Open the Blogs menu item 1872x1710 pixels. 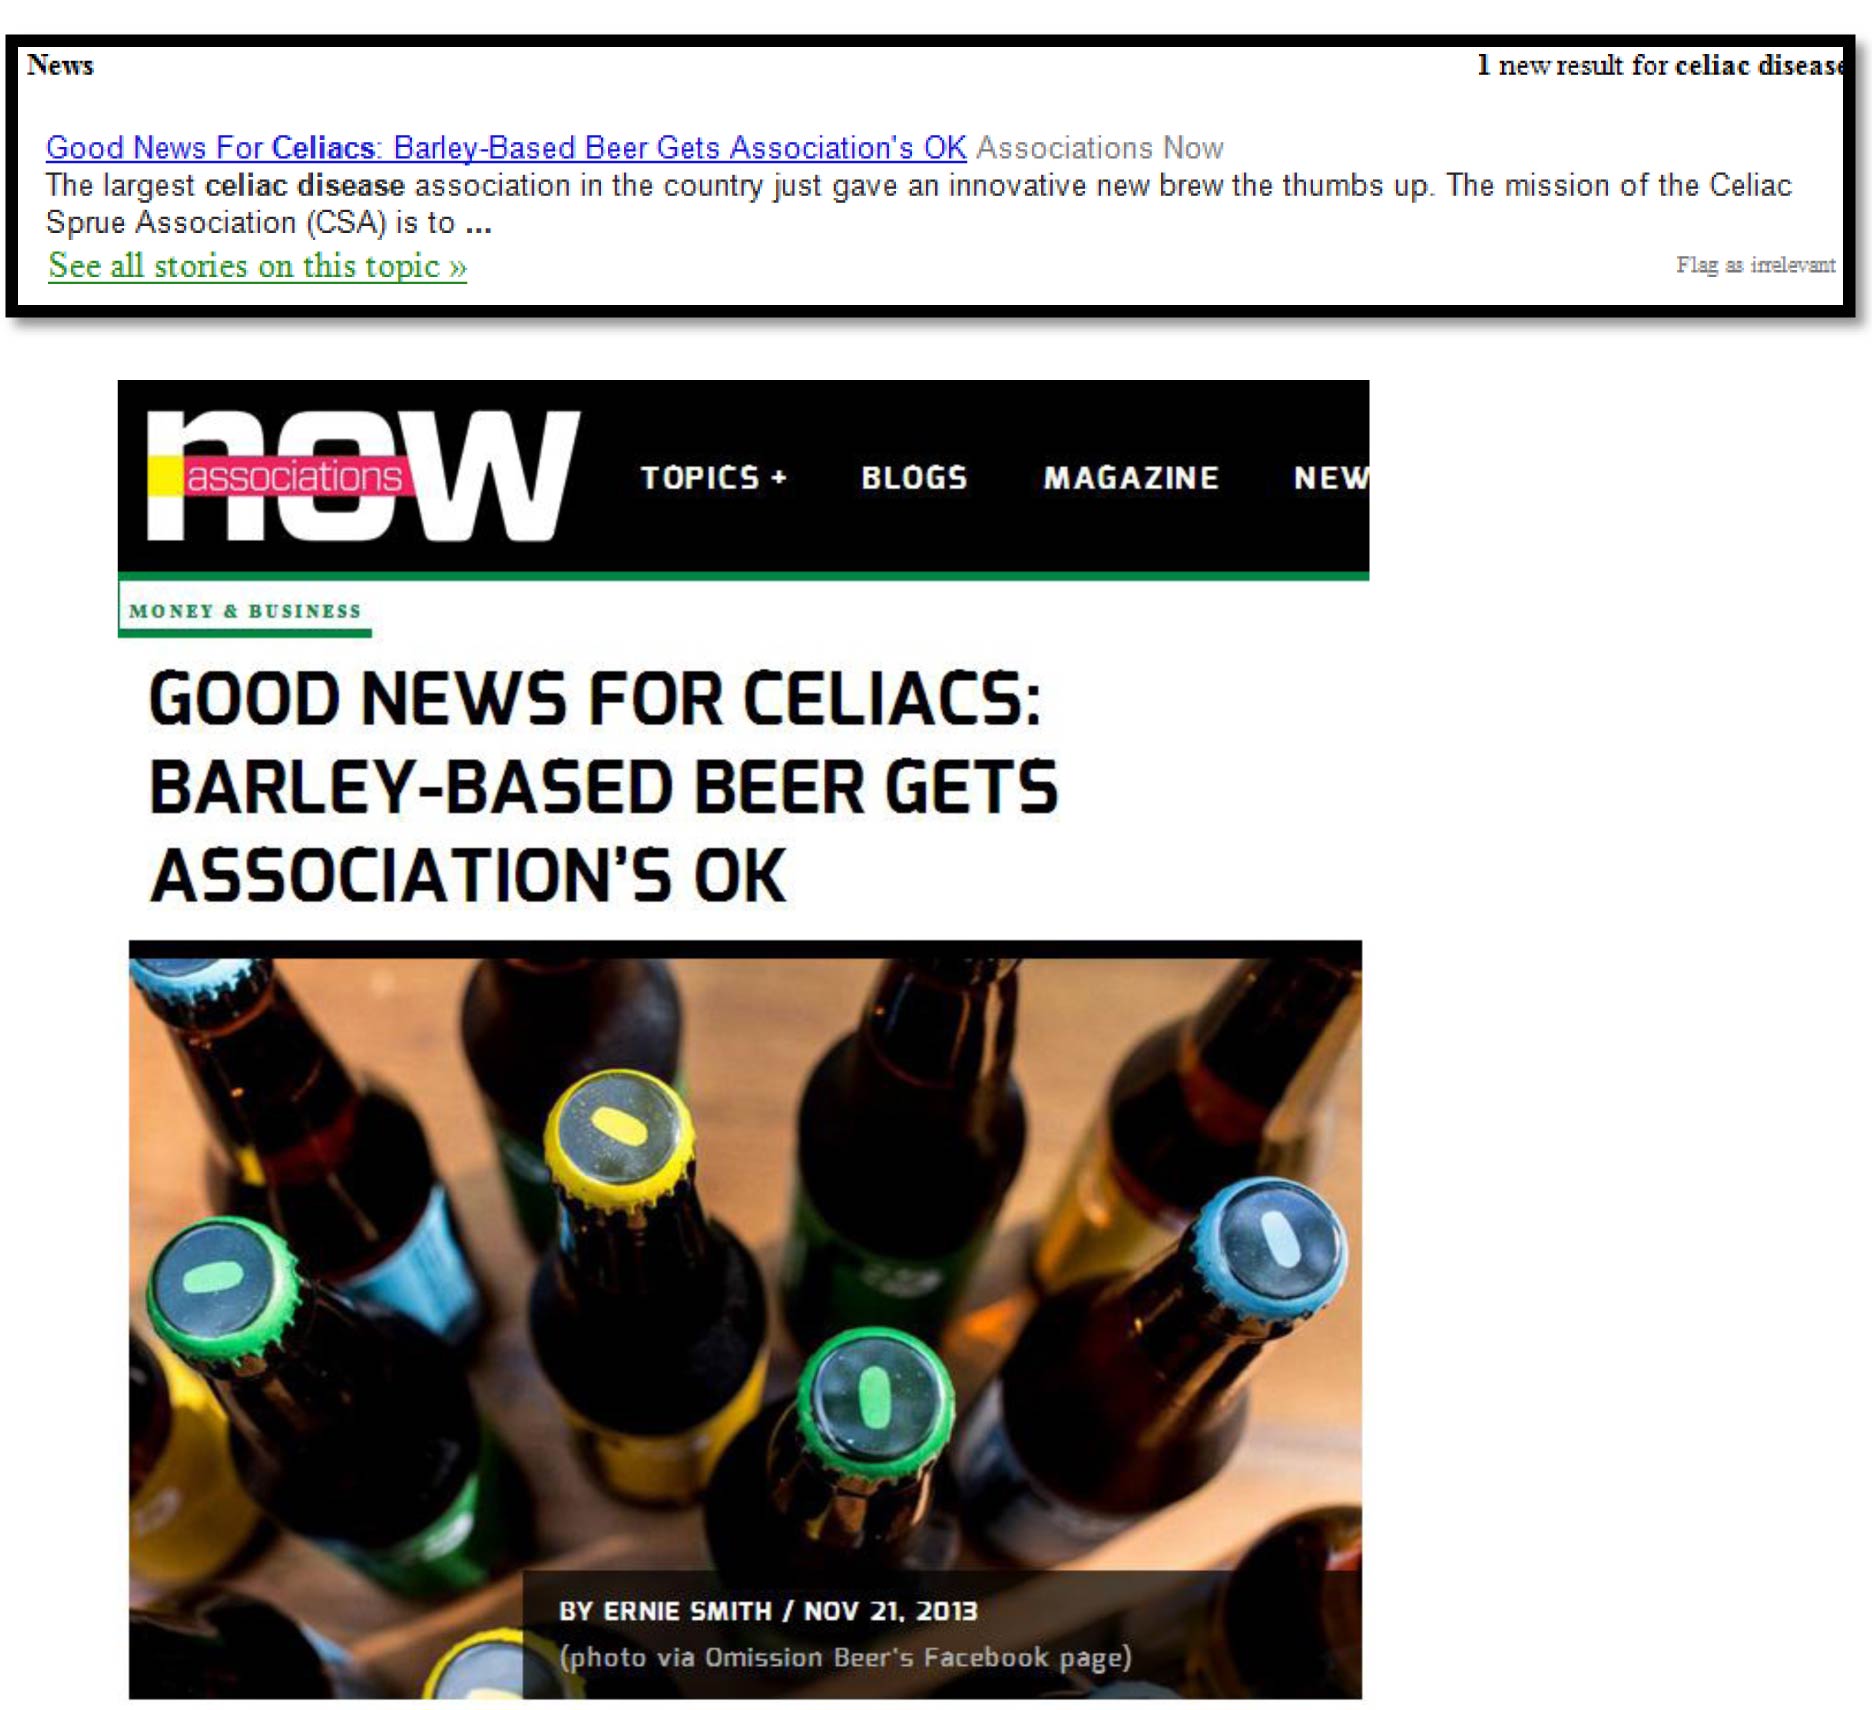point(914,478)
